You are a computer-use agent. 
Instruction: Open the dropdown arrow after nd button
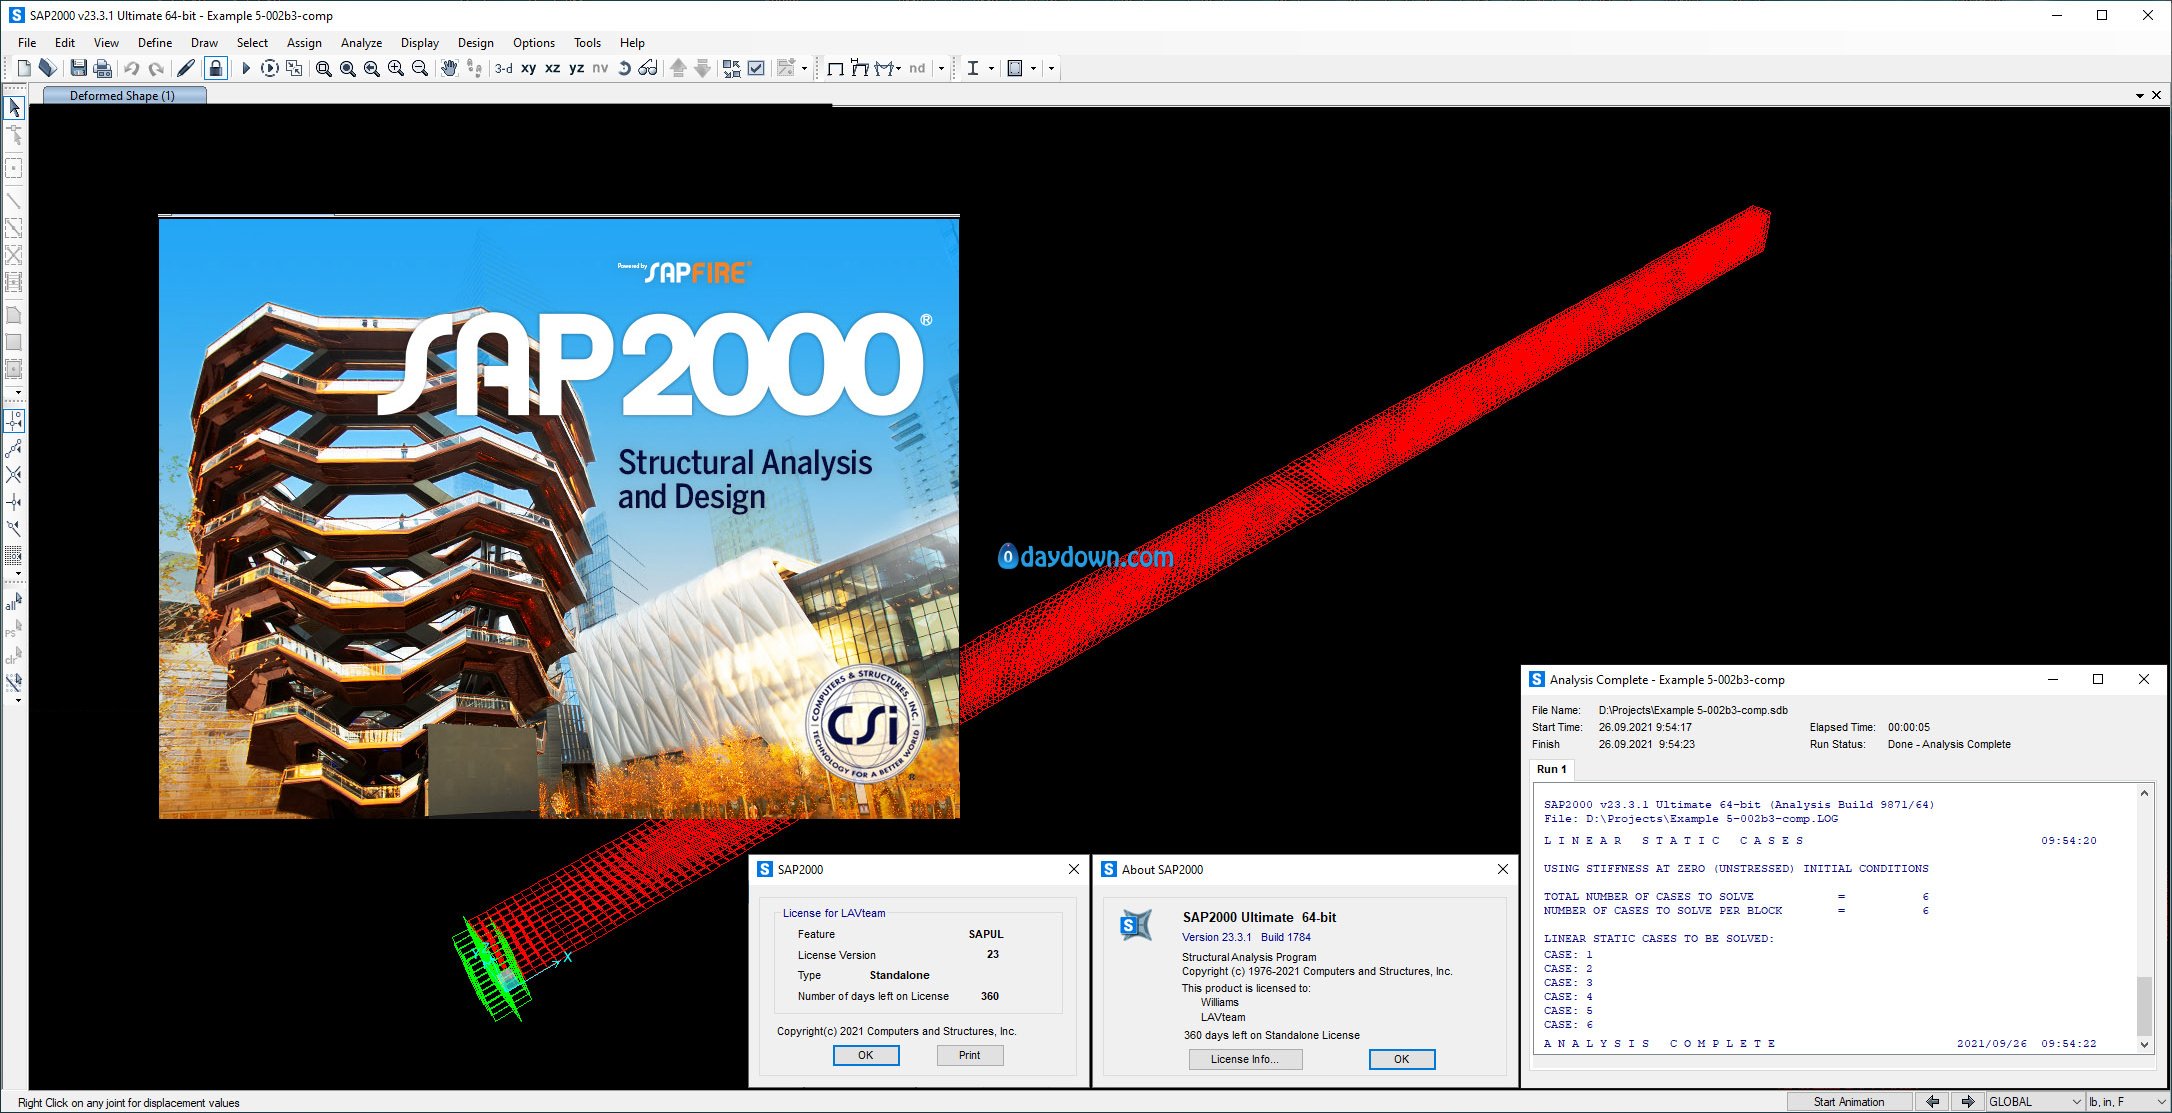point(941,68)
